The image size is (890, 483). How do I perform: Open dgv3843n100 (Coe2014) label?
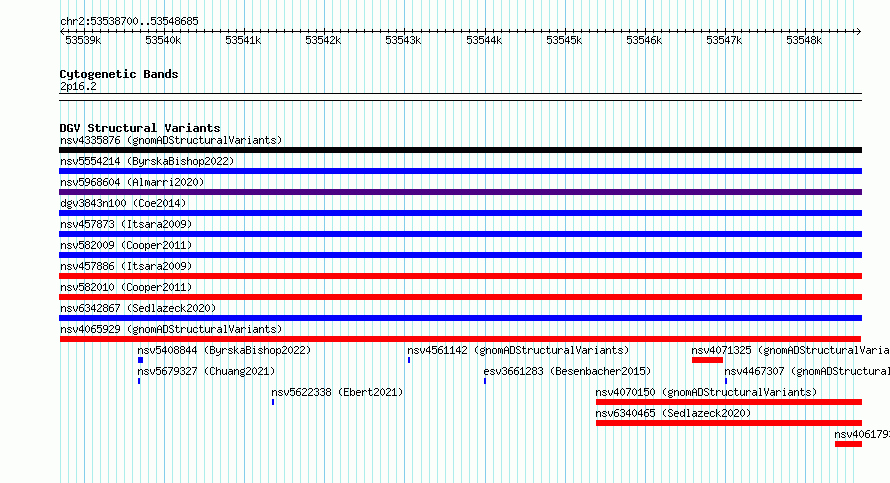[123, 203]
